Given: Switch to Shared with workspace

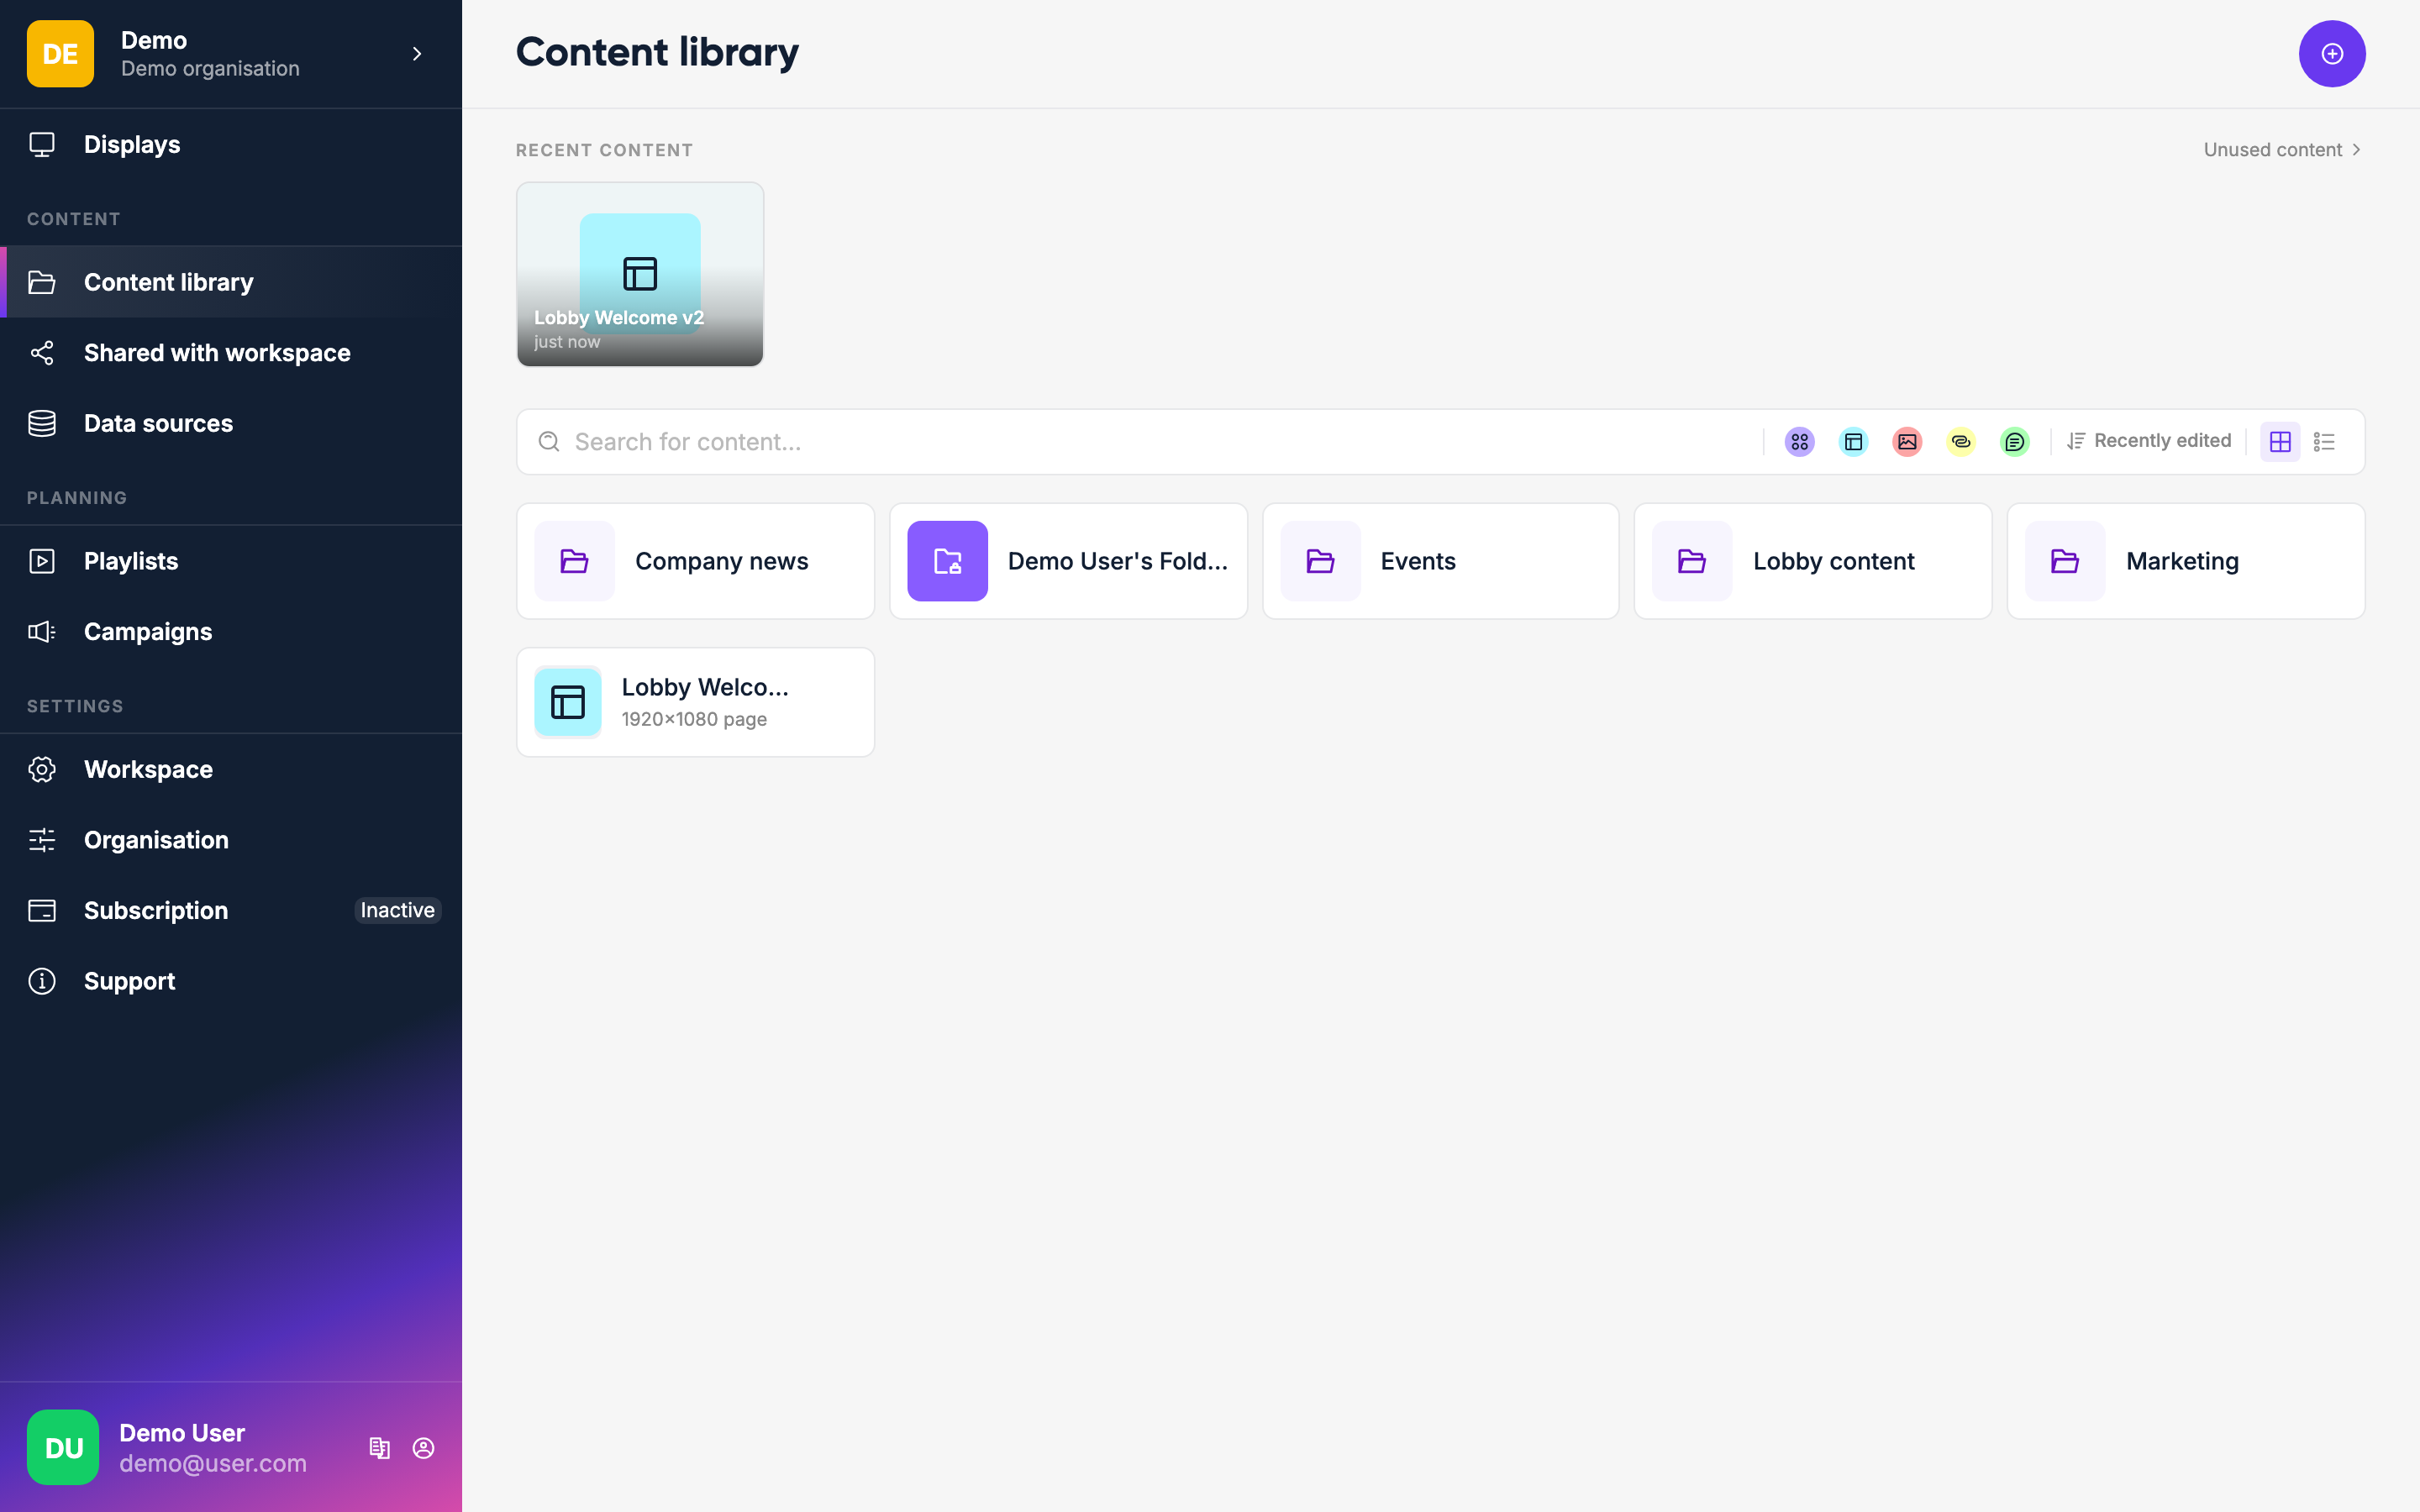Looking at the screenshot, I should click(217, 352).
